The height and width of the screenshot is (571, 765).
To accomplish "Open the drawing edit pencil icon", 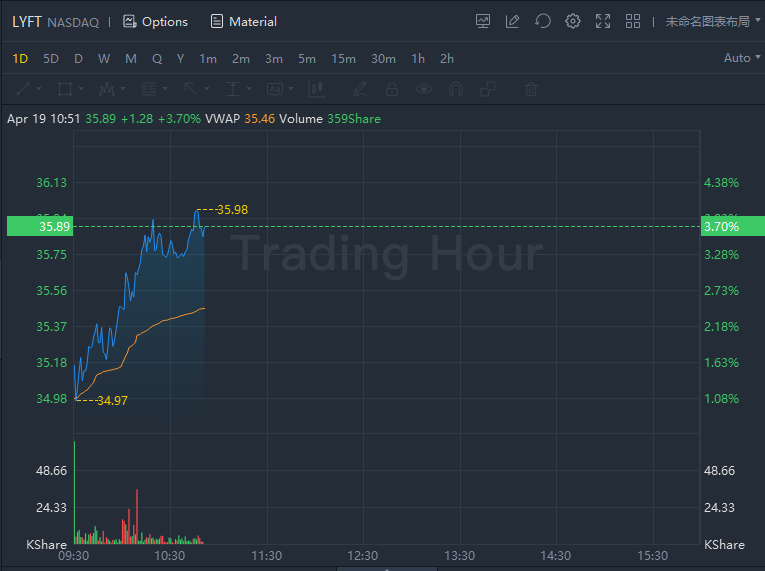I will pyautogui.click(x=513, y=21).
